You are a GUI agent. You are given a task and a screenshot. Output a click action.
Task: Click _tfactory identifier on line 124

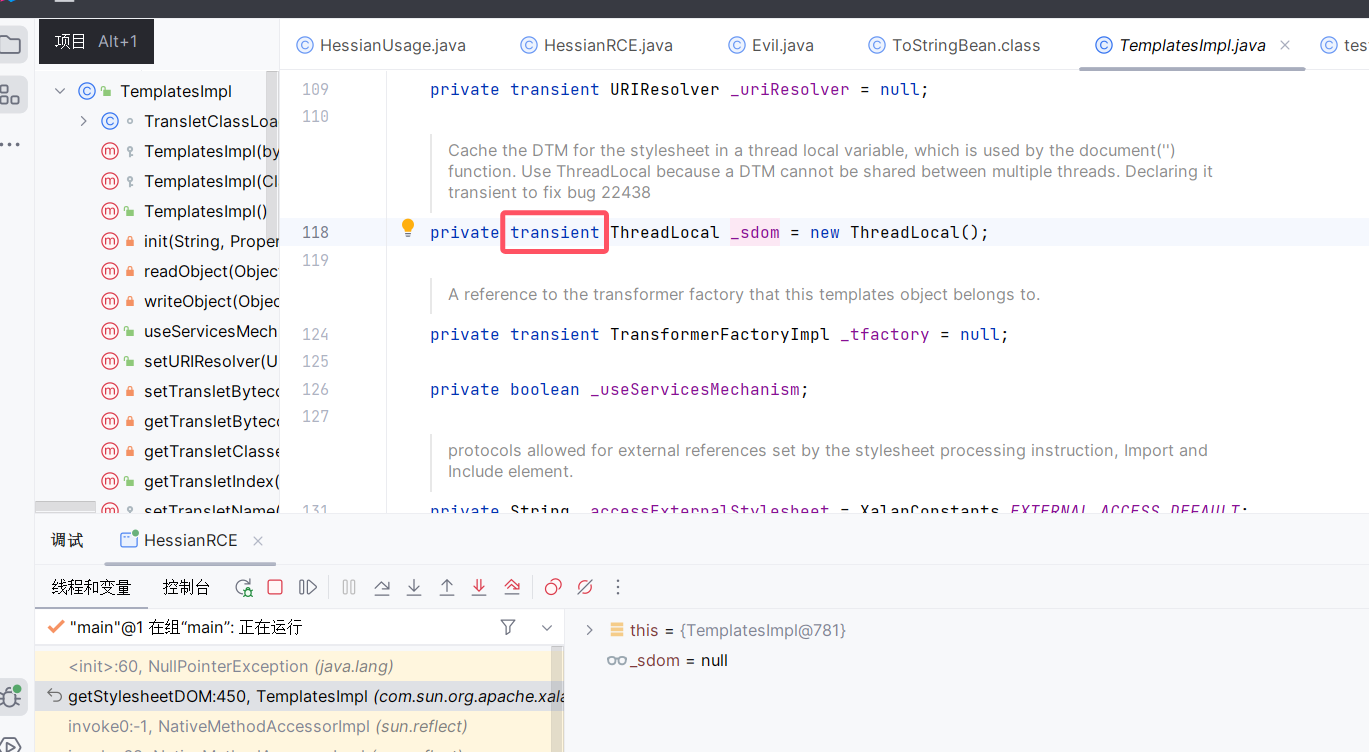884,334
